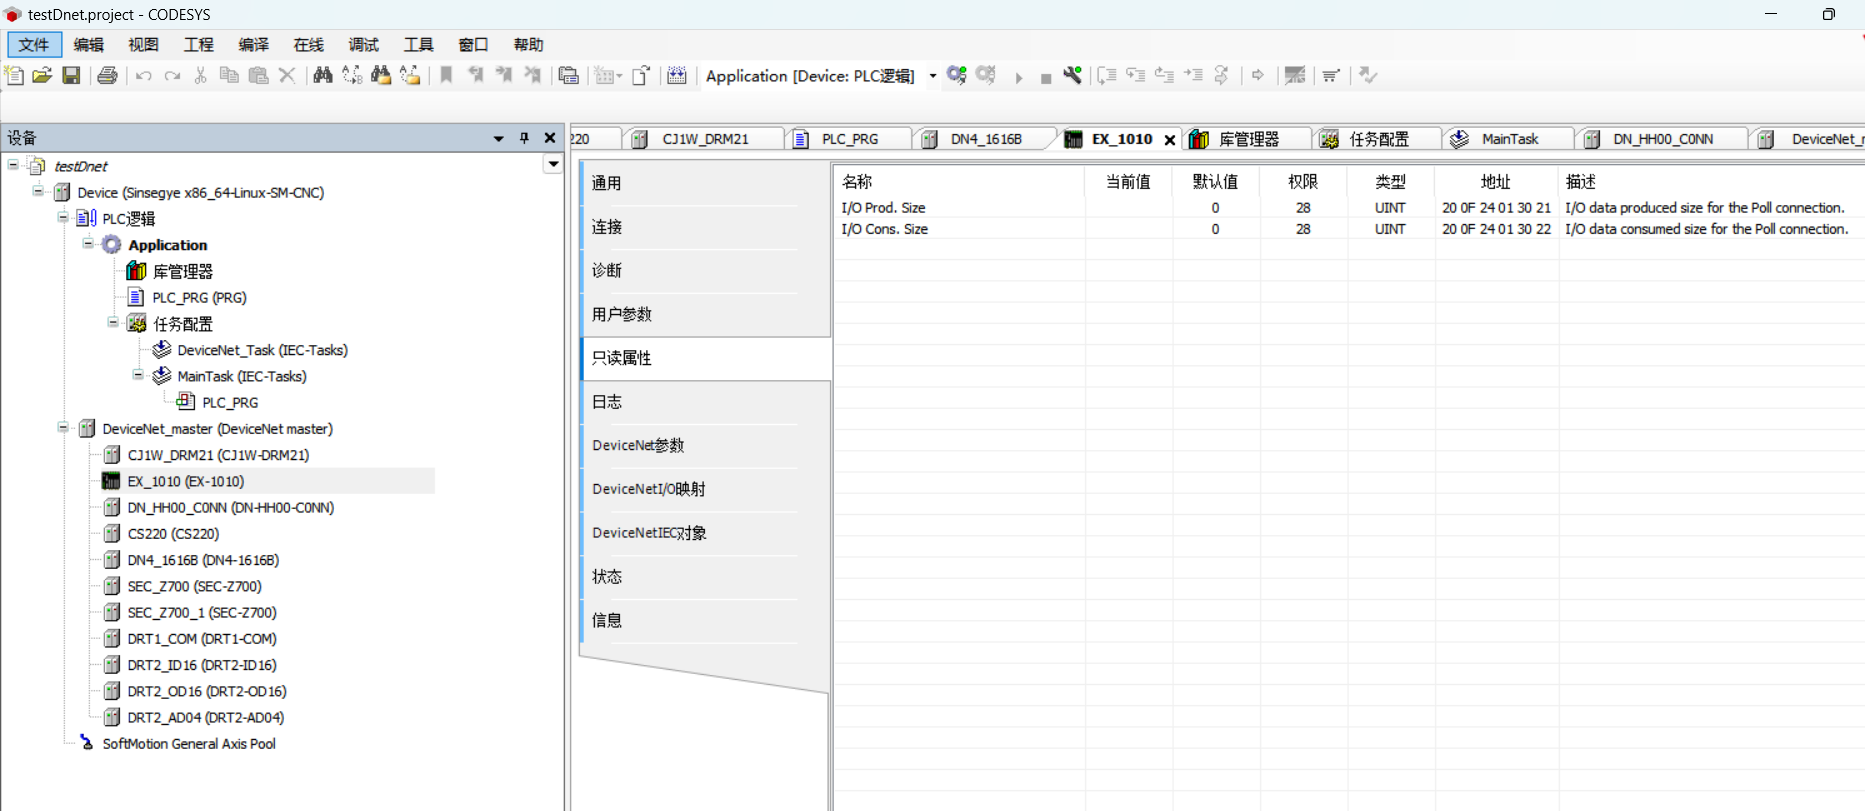
Task: Select the DeviceNetI/O映射 page
Action: pyautogui.click(x=648, y=489)
